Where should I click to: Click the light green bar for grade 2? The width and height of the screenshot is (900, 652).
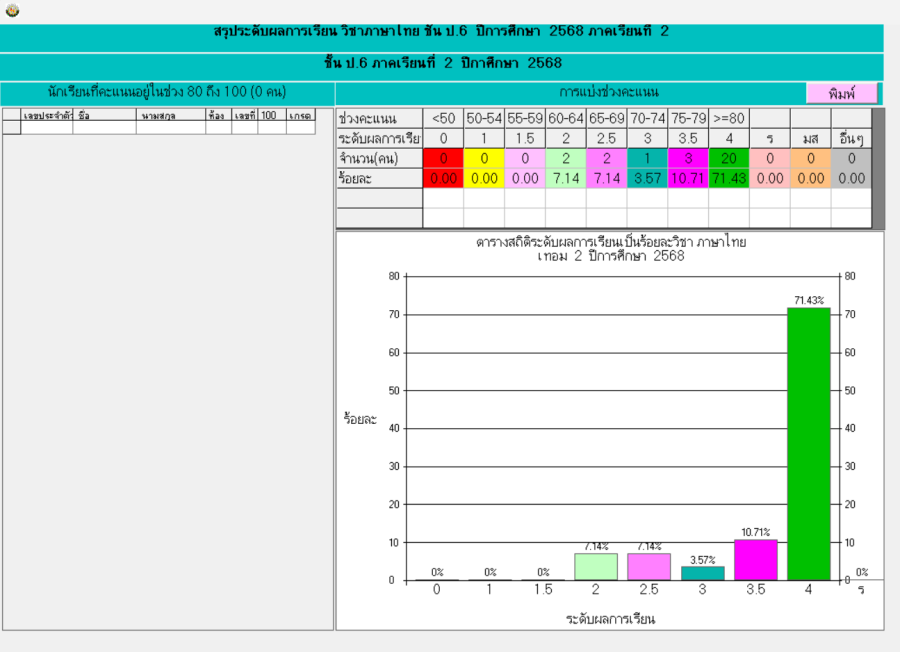[x=596, y=567]
